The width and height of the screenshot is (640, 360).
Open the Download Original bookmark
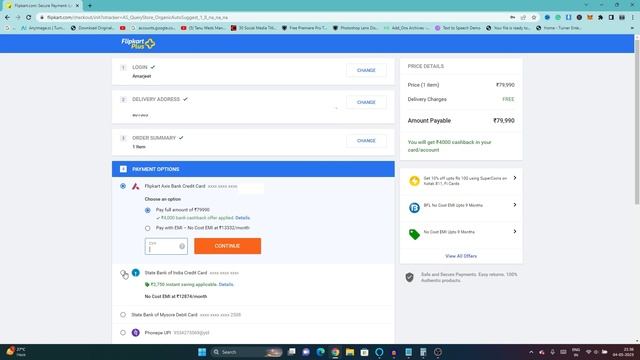[x=93, y=28]
